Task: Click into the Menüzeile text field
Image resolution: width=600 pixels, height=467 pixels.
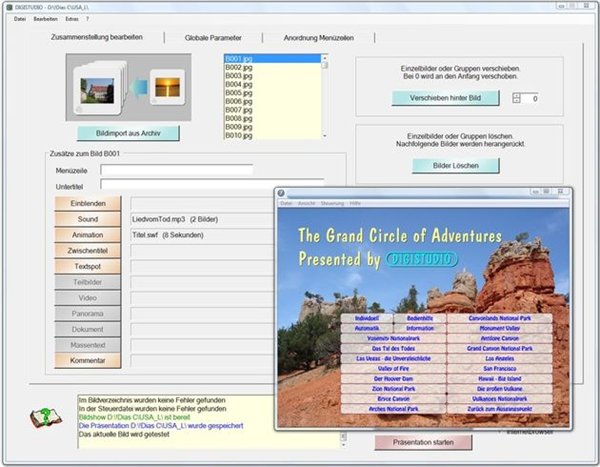Action: (185, 169)
